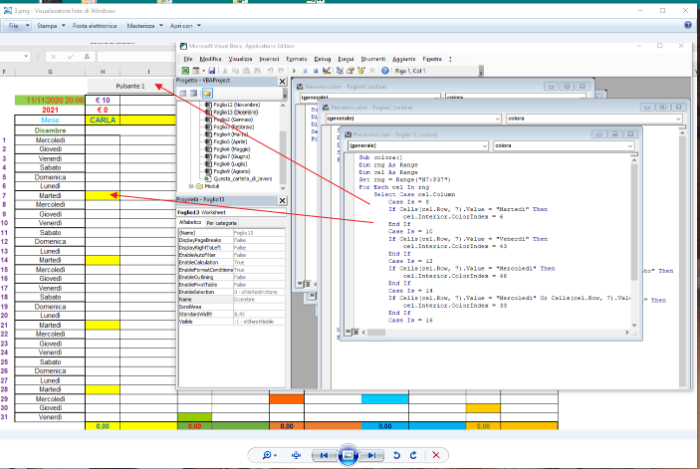700x469 pixels.
Task: Undo with the VBA toolbar arrow
Action: click(270, 71)
